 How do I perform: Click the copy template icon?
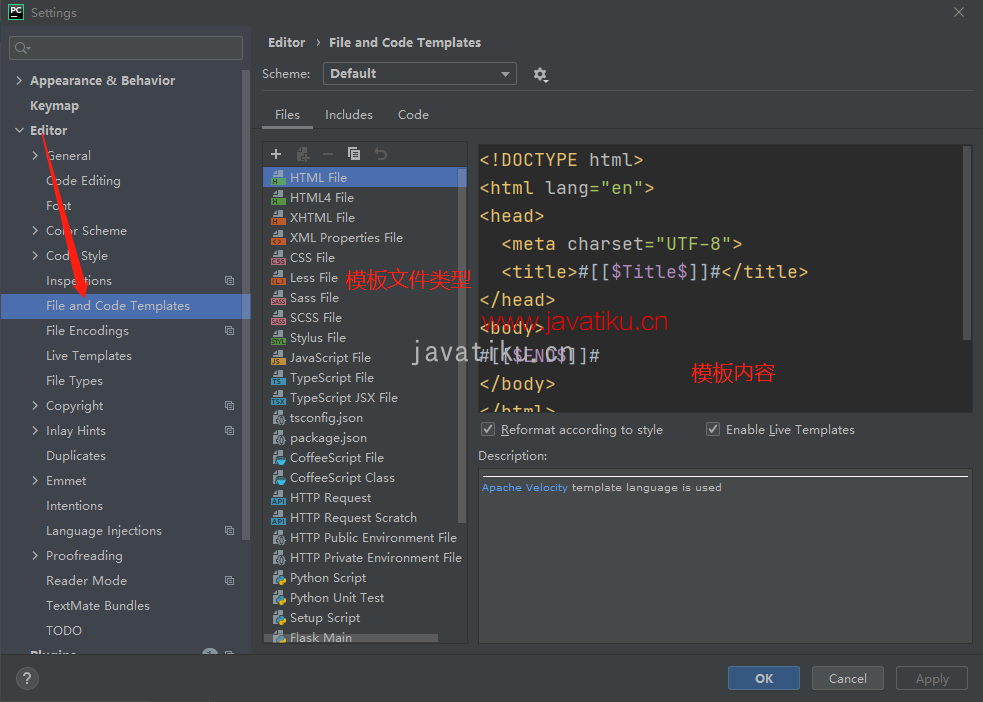click(x=354, y=154)
